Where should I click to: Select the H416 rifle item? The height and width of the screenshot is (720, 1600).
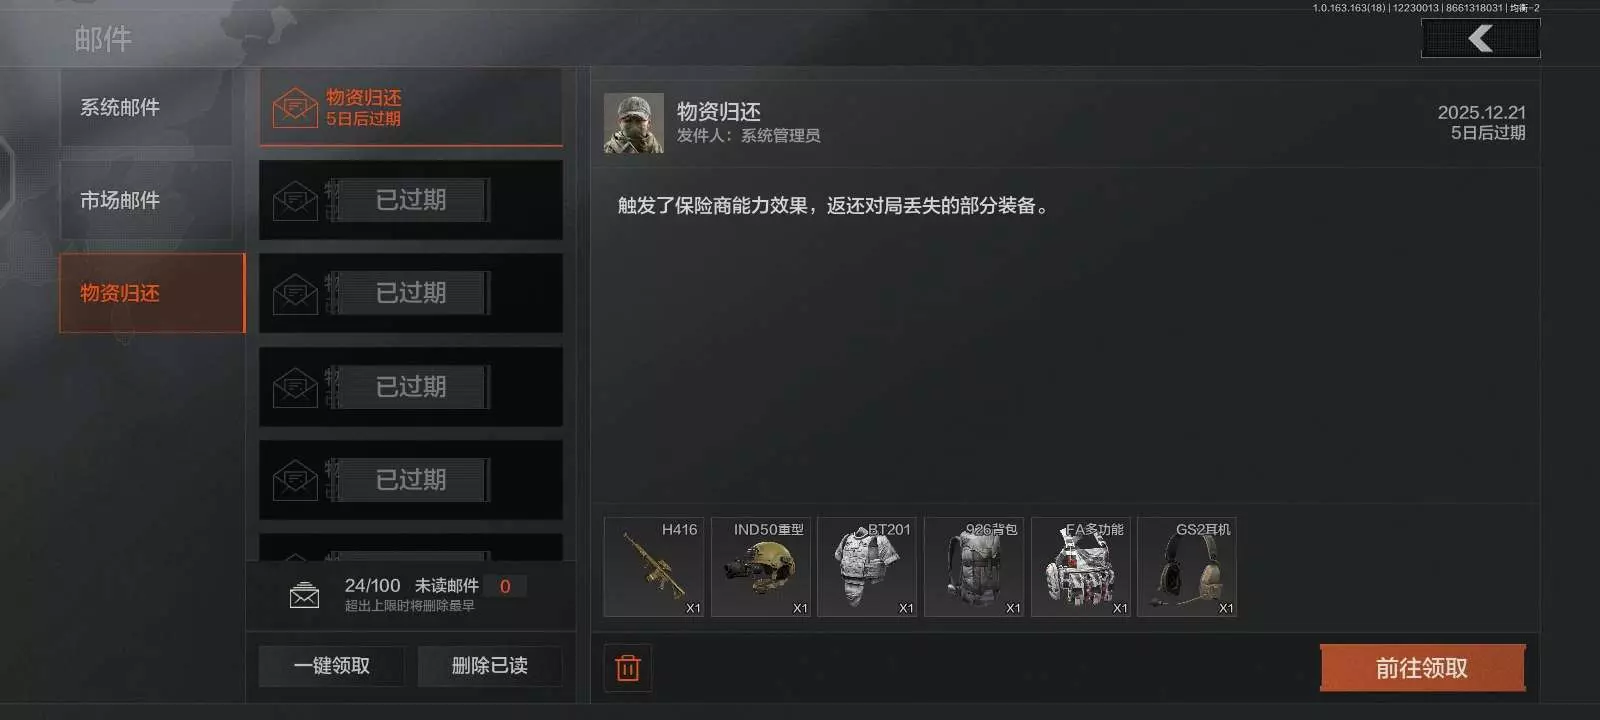654,567
